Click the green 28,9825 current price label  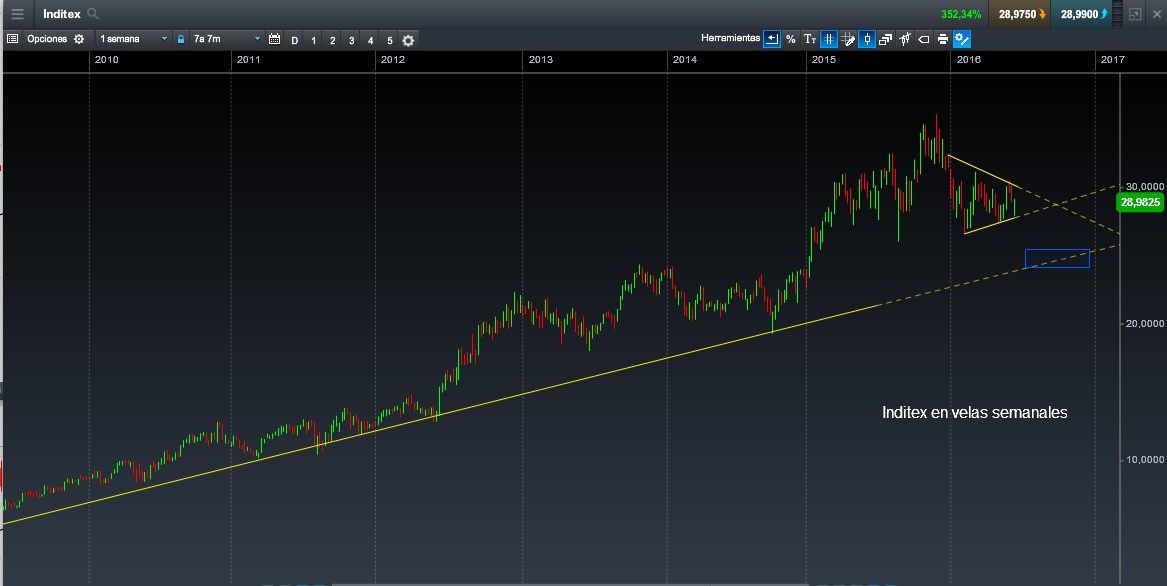coord(1140,203)
